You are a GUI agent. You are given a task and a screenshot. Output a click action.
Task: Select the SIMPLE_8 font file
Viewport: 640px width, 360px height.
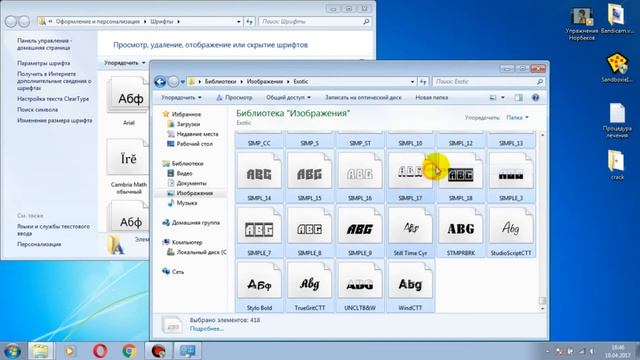click(x=309, y=231)
